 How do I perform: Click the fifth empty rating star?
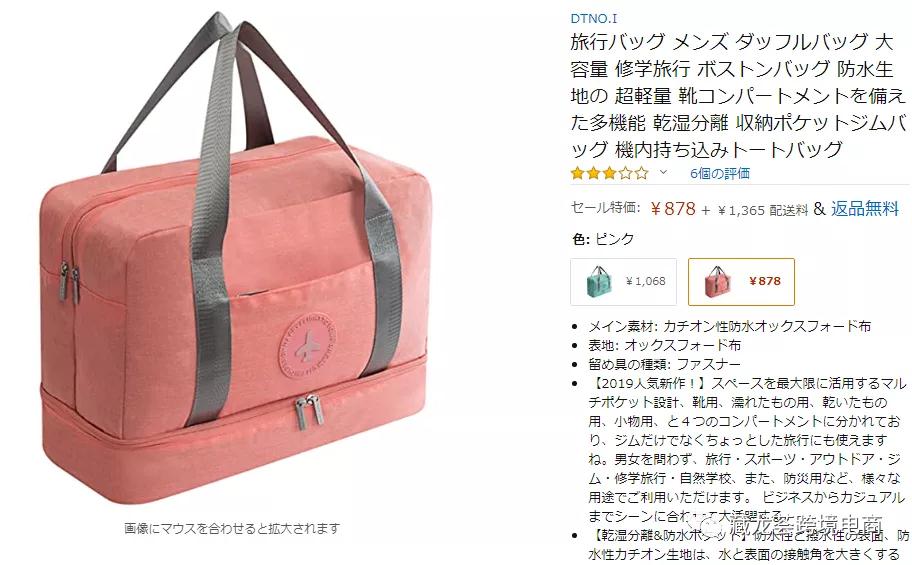[x=641, y=173]
